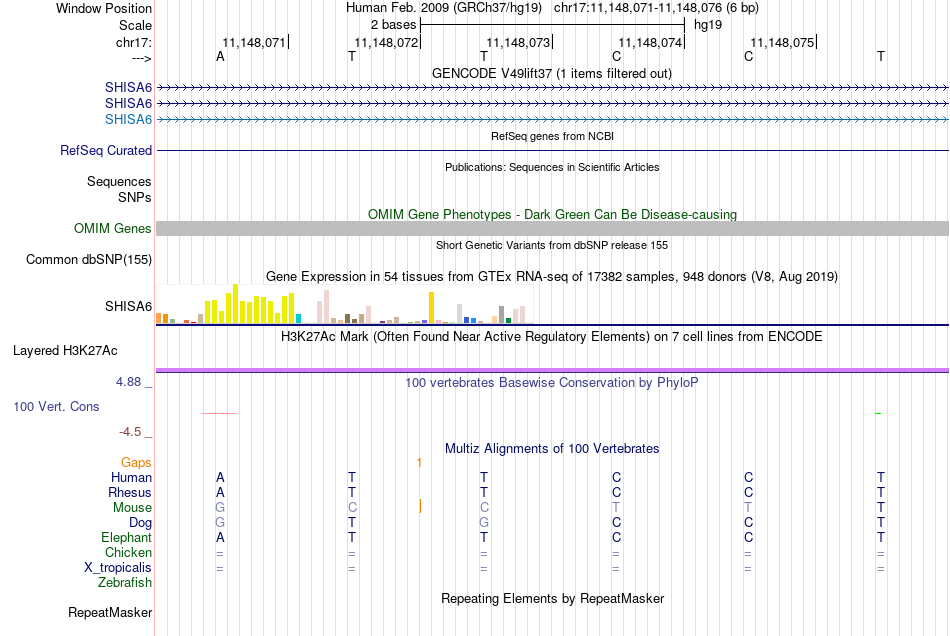This screenshot has width=950, height=636.
Task: Click the OMIM Gene Phenotypes green title
Action: [x=552, y=214]
